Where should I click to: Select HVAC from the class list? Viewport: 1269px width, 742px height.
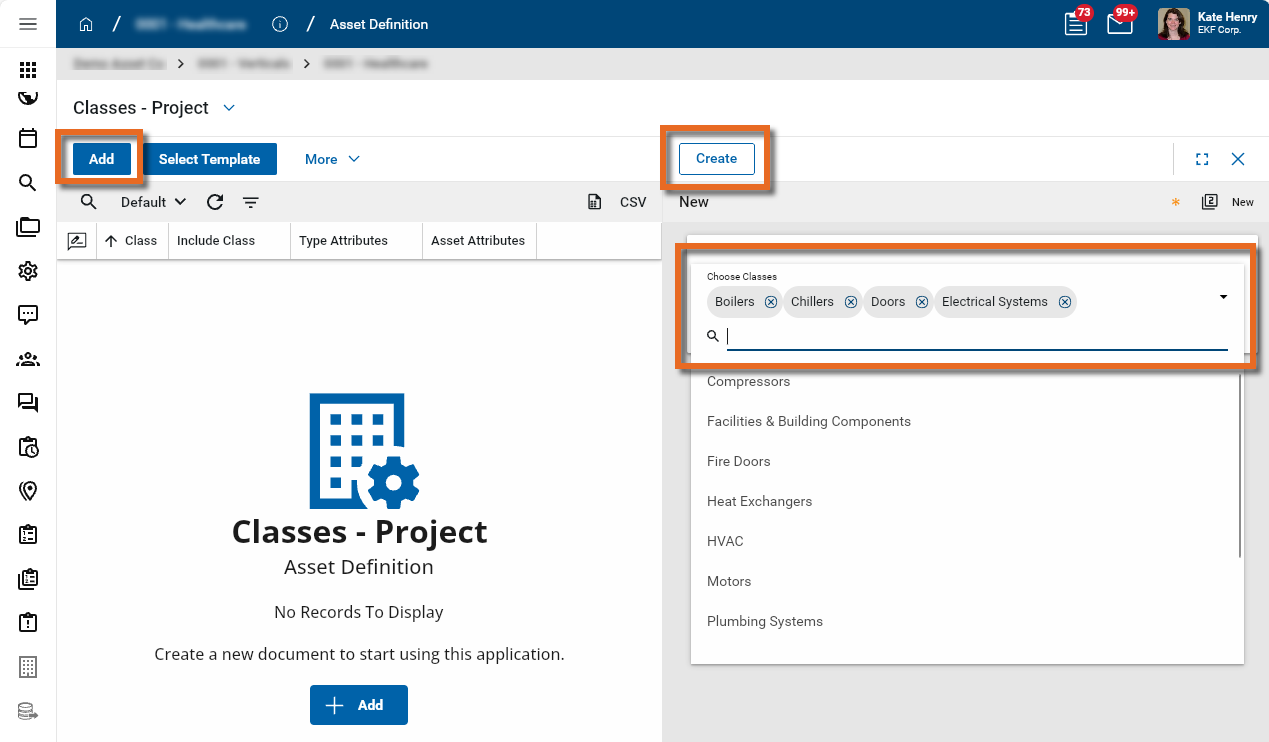tap(725, 541)
